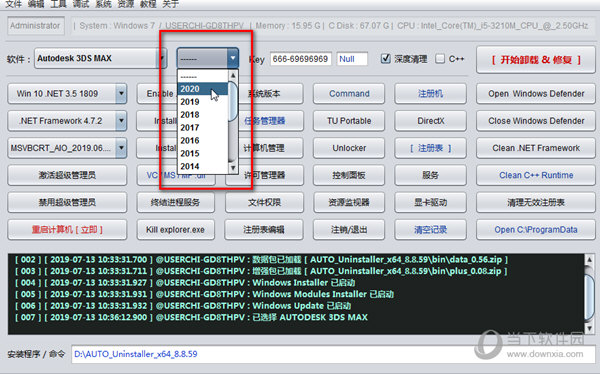600x374 pixels.
Task: Open the 关于 menu
Action: click(170, 3)
